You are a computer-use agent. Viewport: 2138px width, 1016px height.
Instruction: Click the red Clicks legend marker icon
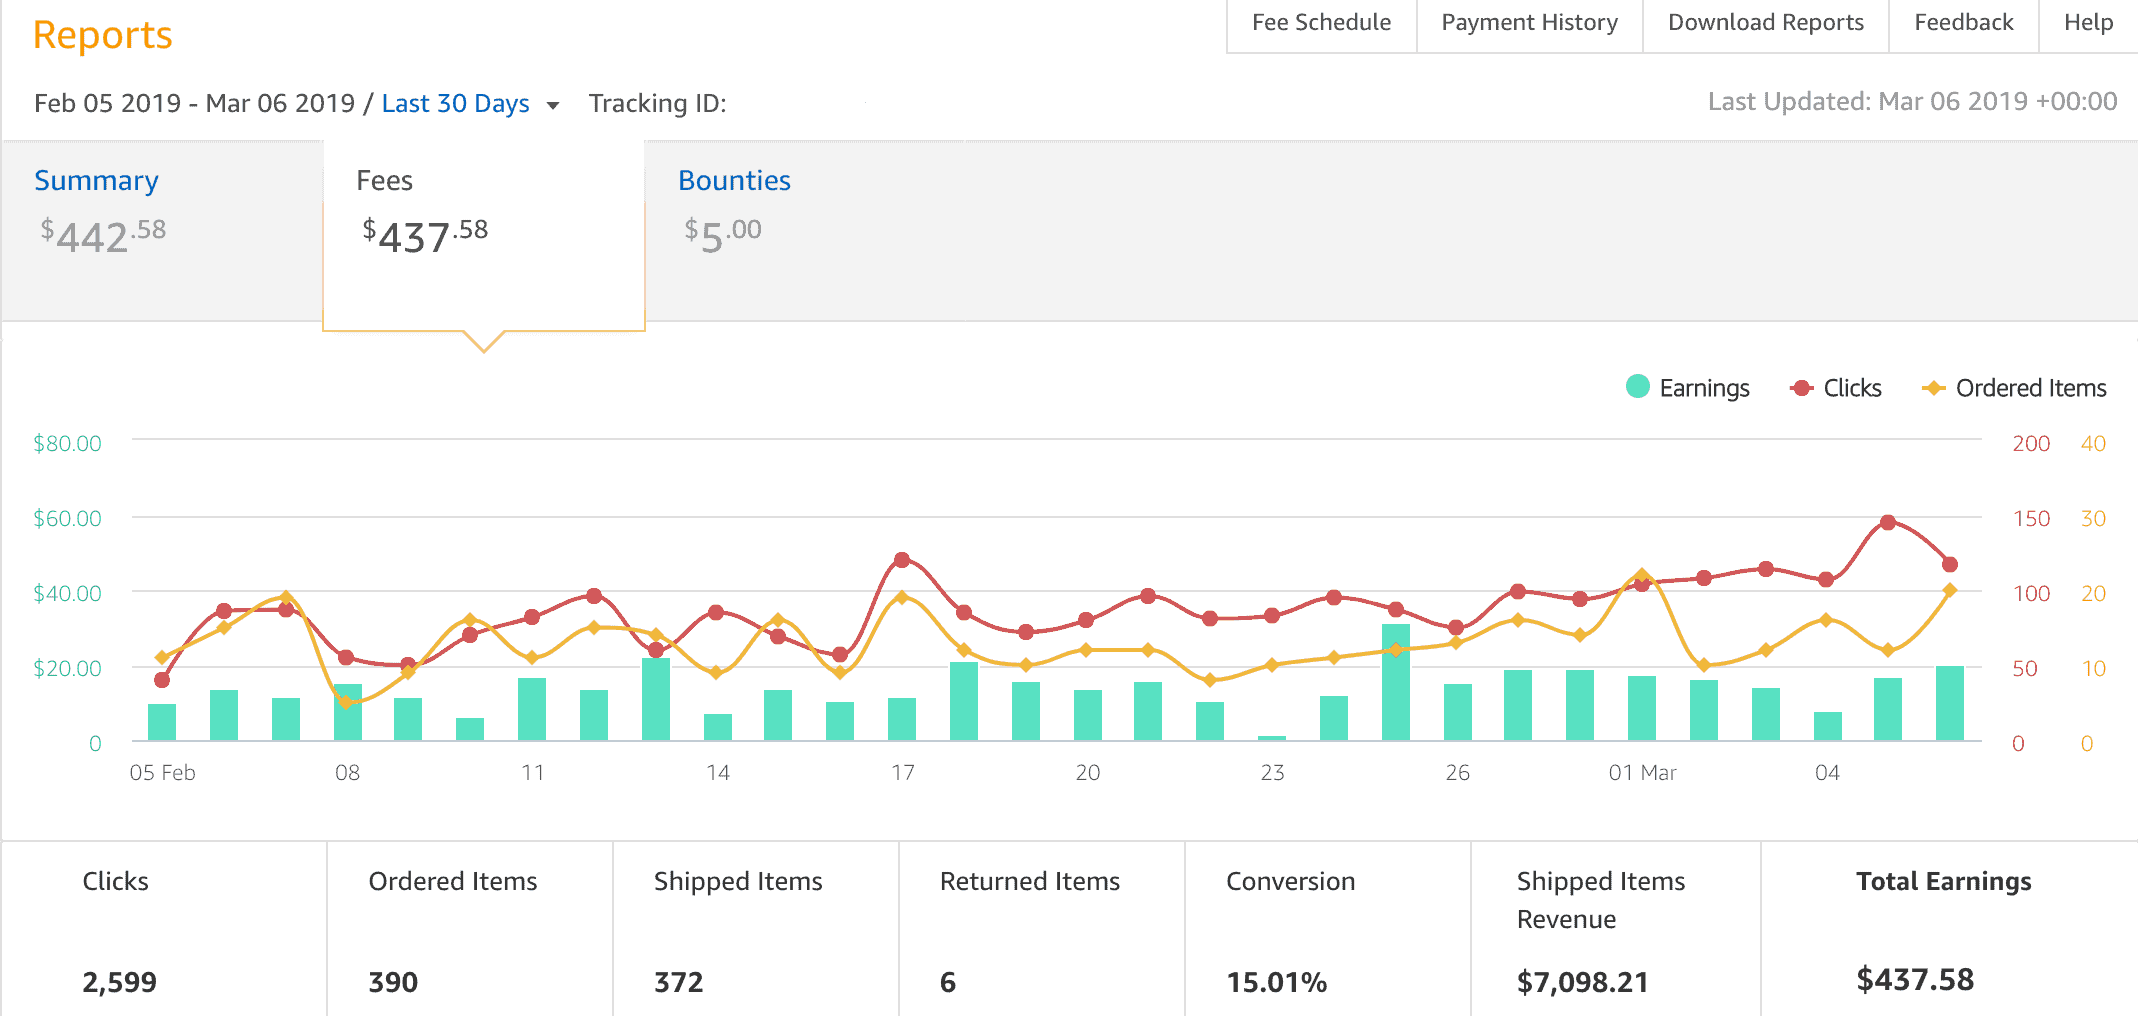pos(1801,388)
